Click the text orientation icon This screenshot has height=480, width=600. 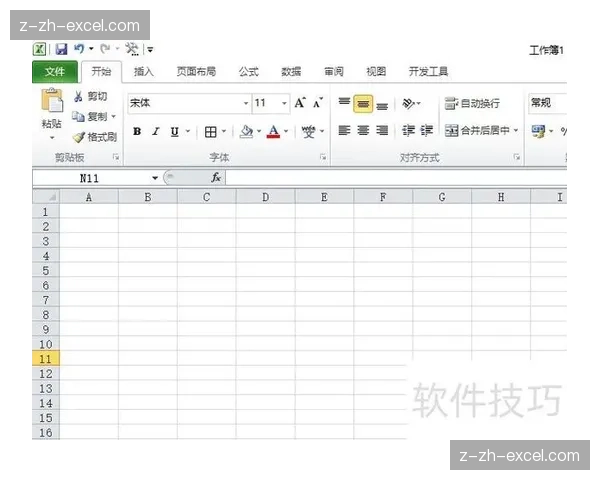point(409,103)
